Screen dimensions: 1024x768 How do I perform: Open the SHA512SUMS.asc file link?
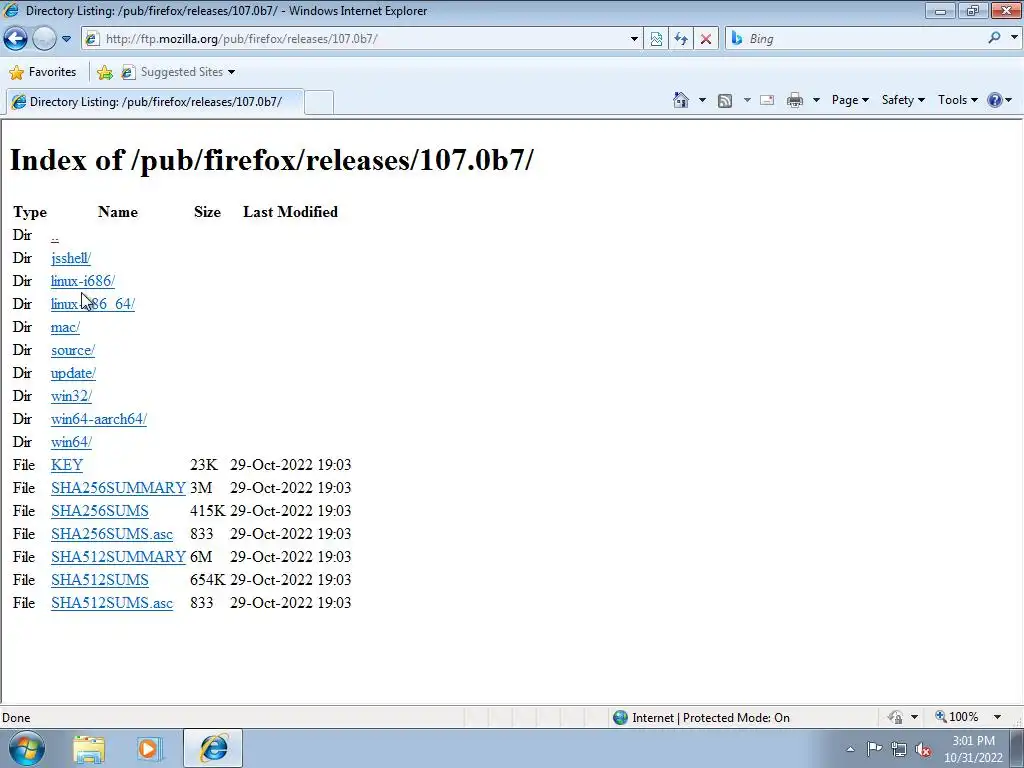pos(112,603)
